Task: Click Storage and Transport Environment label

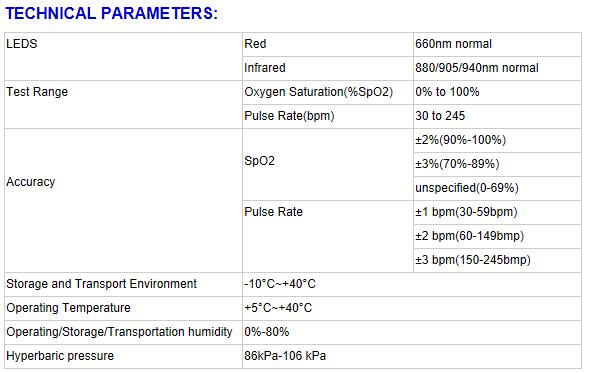Action: click(x=101, y=284)
